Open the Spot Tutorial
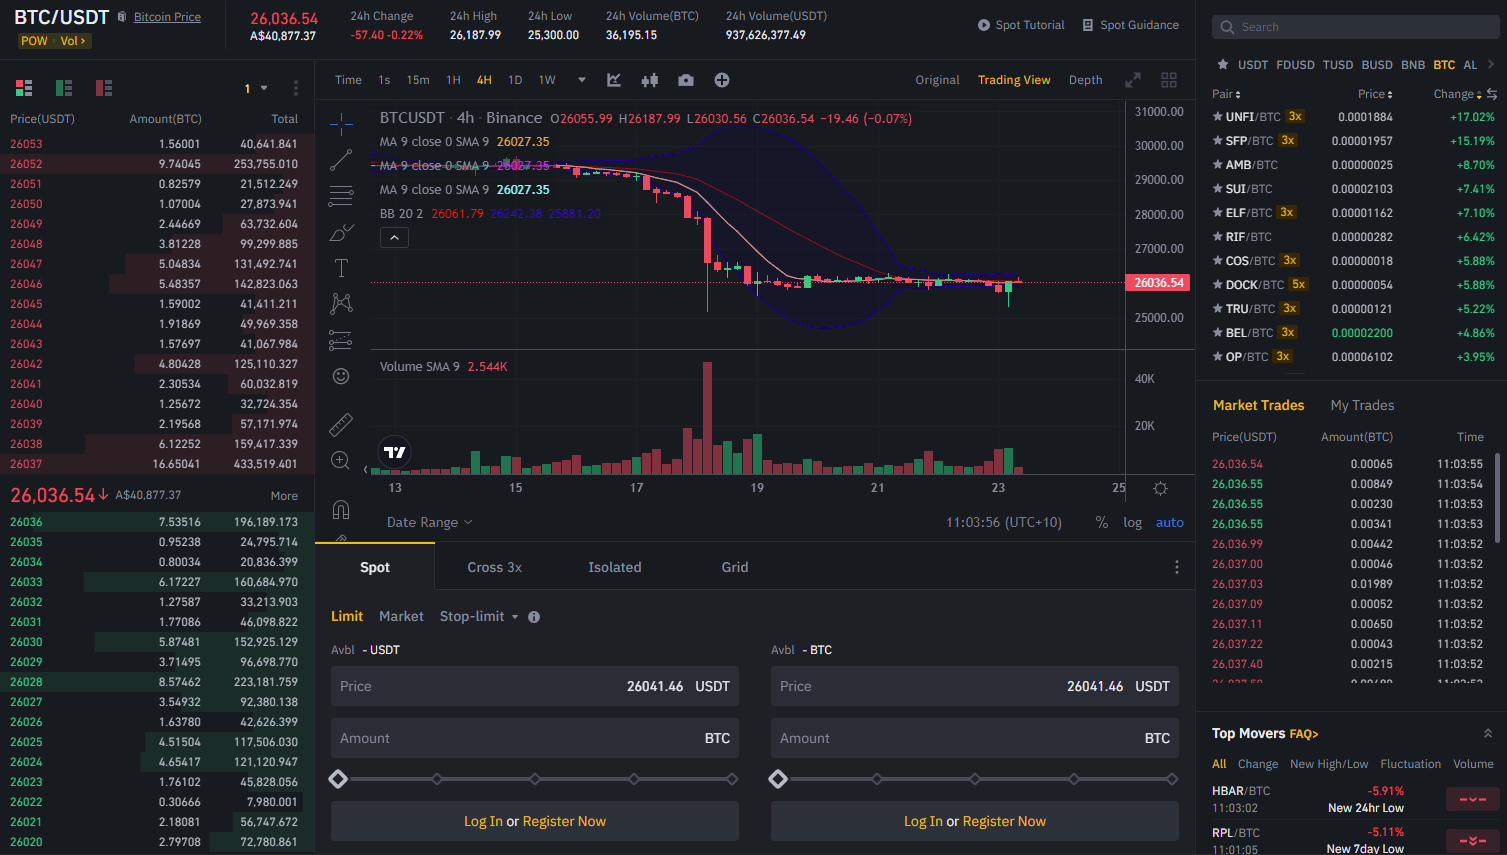The height and width of the screenshot is (855, 1507). click(x=1021, y=25)
